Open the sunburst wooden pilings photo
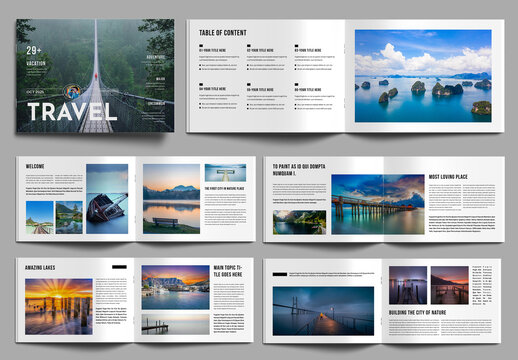 59,307
